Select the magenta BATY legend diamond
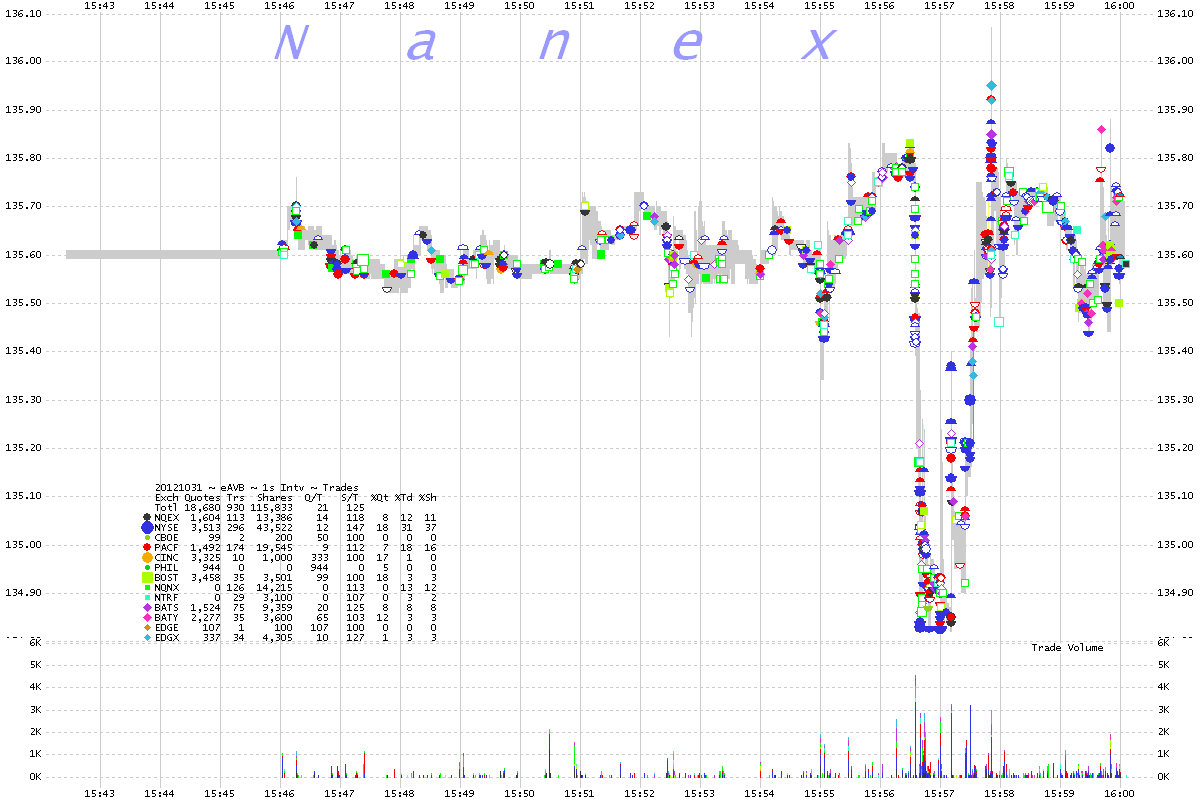This screenshot has height=800, width=1200. tap(147, 617)
